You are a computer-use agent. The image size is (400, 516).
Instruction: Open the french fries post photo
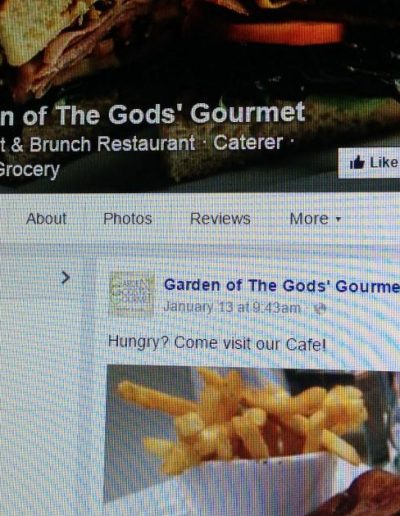pos(252,440)
